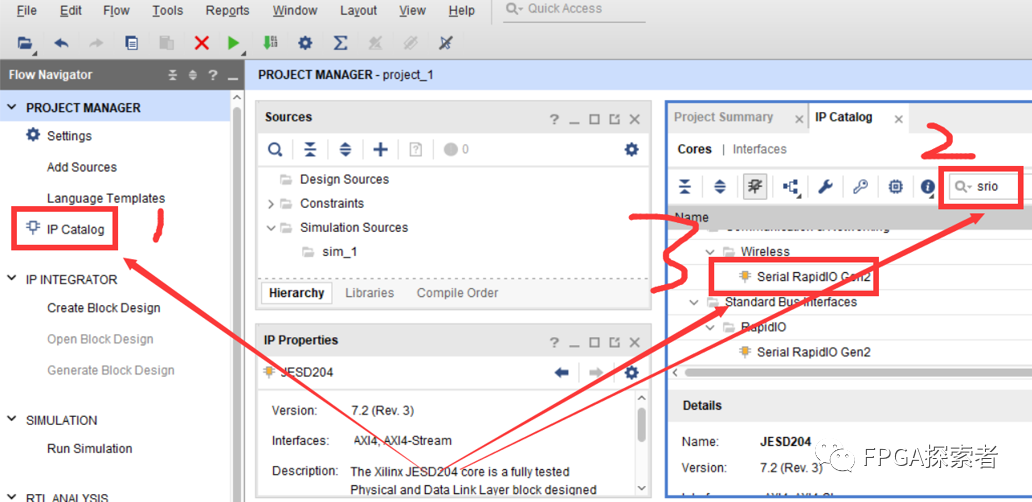The width and height of the screenshot is (1032, 502).
Task: Collapse the Simulation Sources folder
Action: 271,228
